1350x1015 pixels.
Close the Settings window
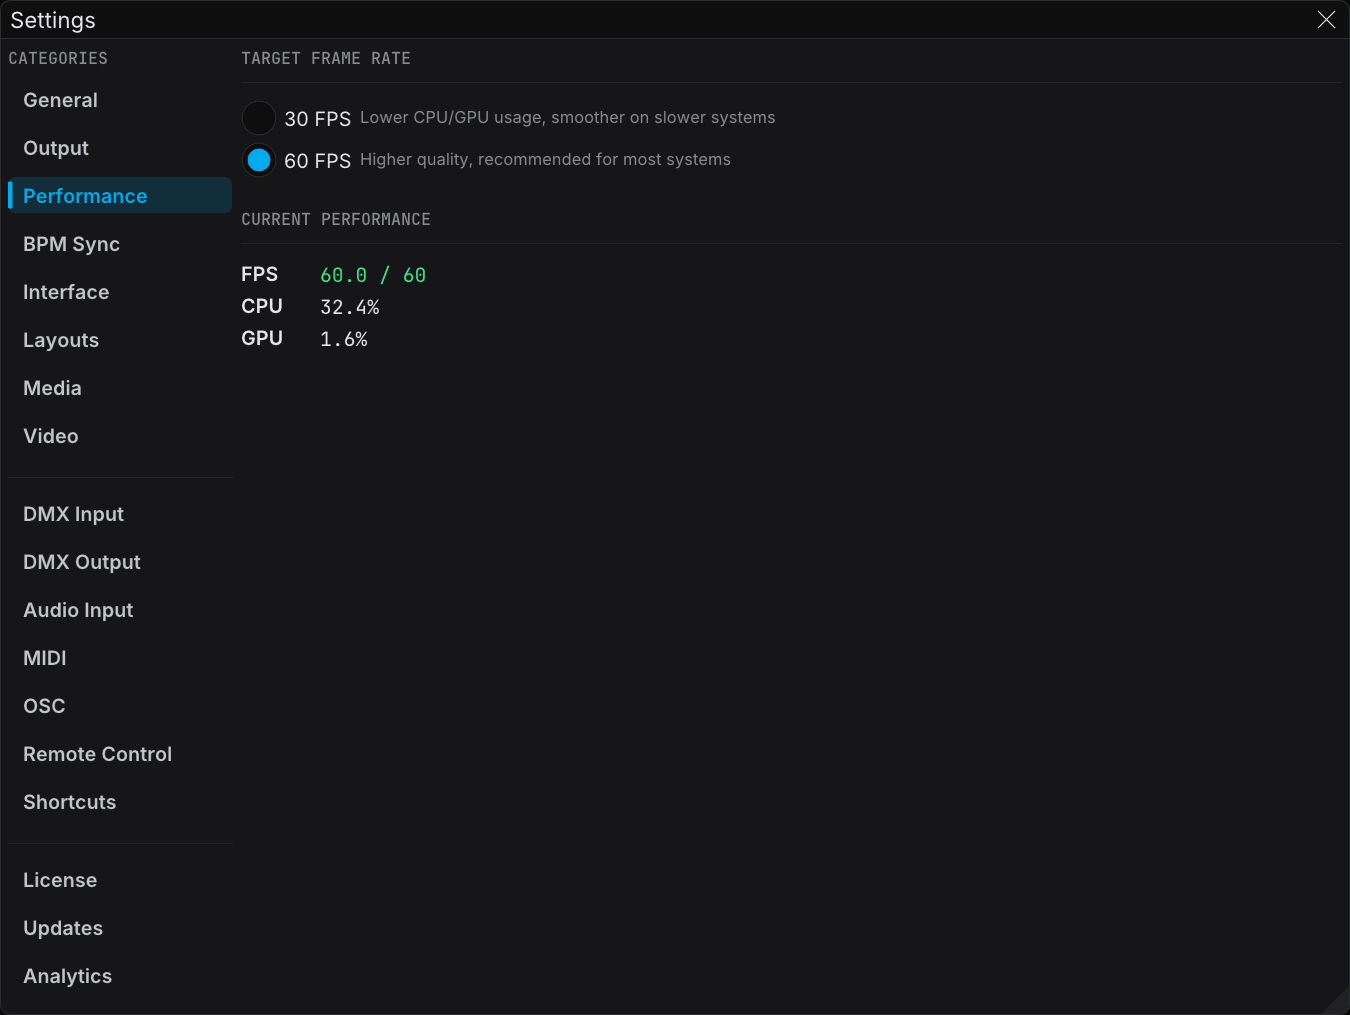1326,20
